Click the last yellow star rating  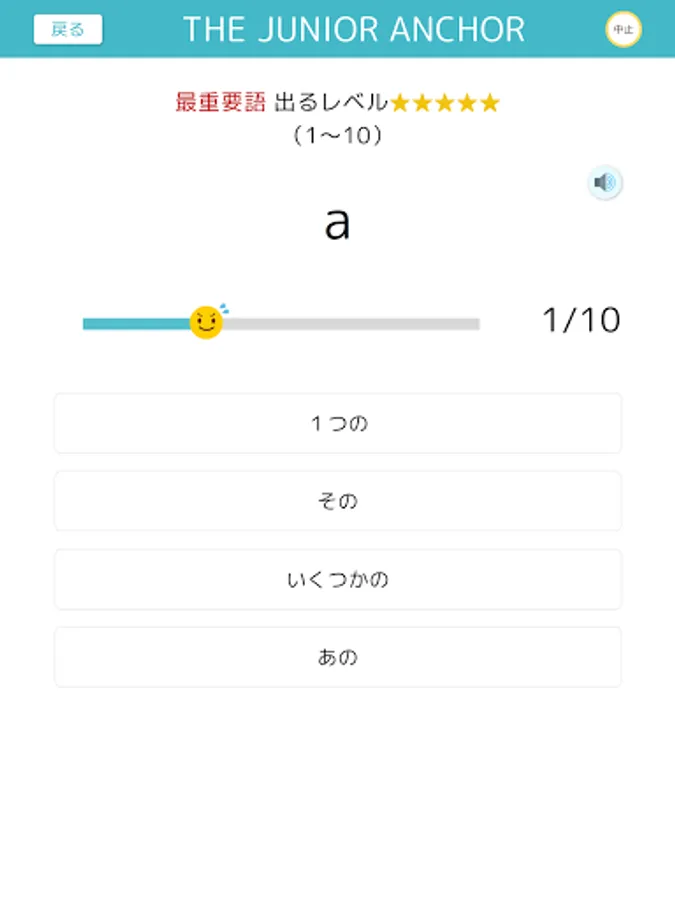[490, 103]
